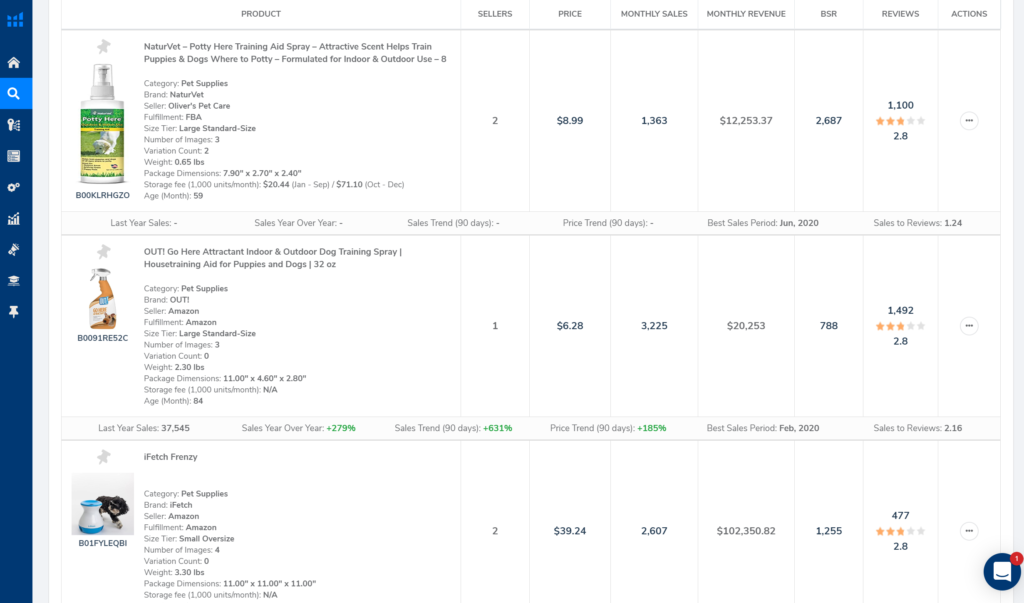Image resolution: width=1024 pixels, height=603 pixels.
Task: Open the chat support bubble
Action: point(1001,571)
